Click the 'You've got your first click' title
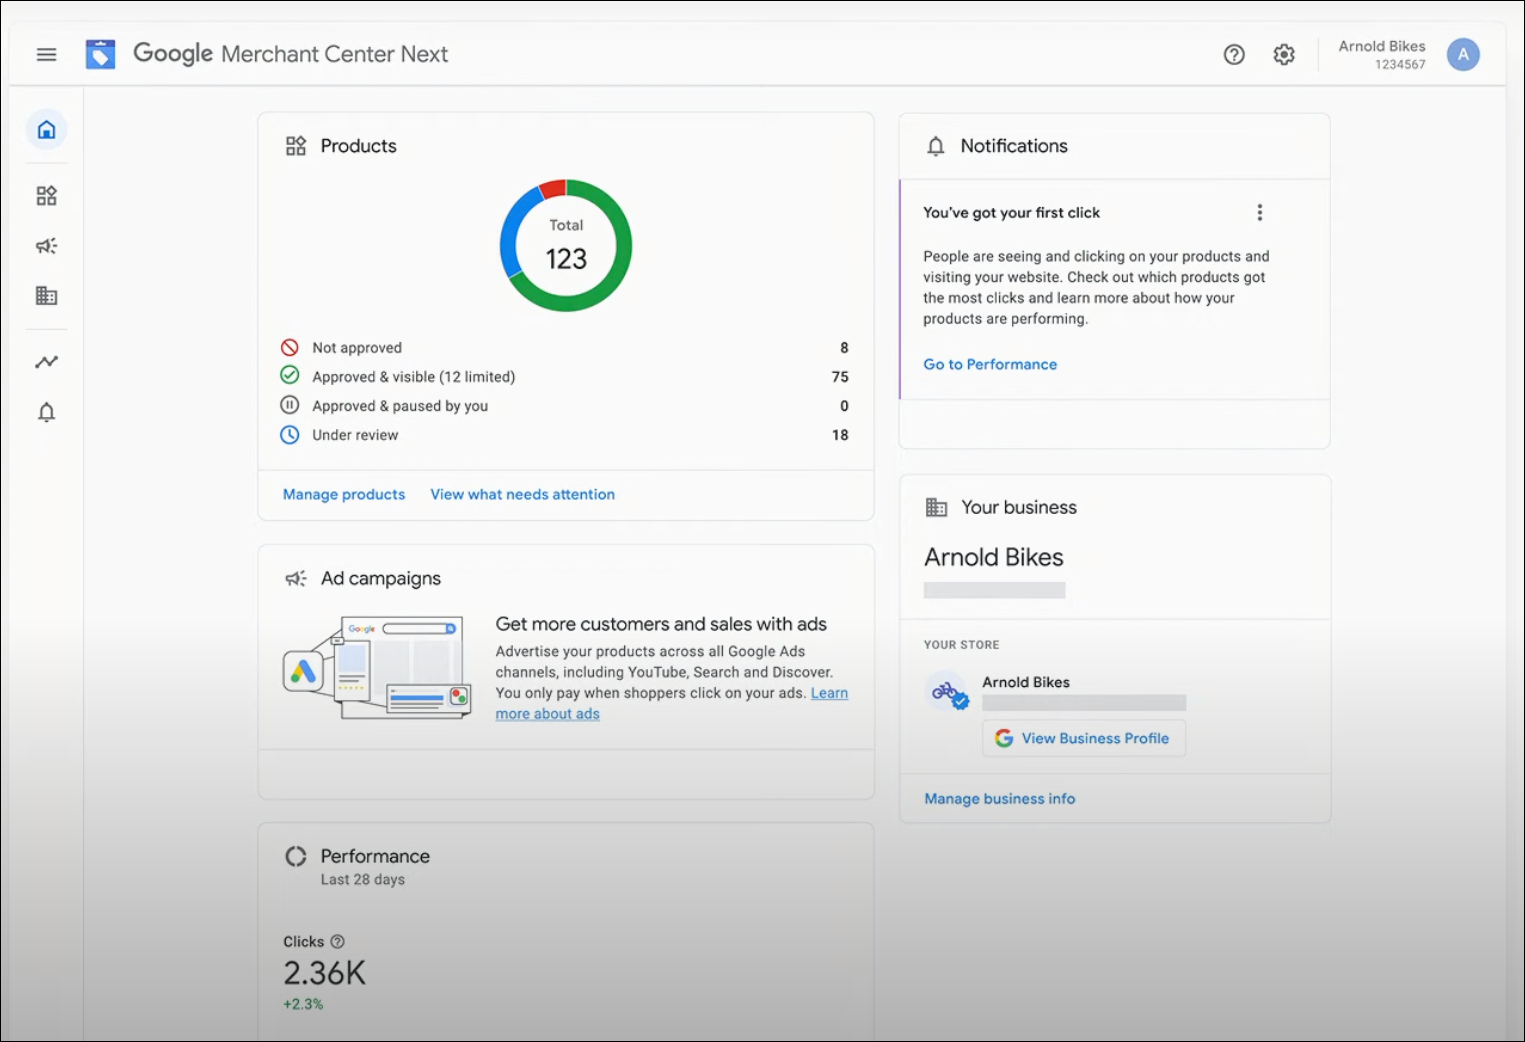The height and width of the screenshot is (1042, 1525). (x=1011, y=213)
